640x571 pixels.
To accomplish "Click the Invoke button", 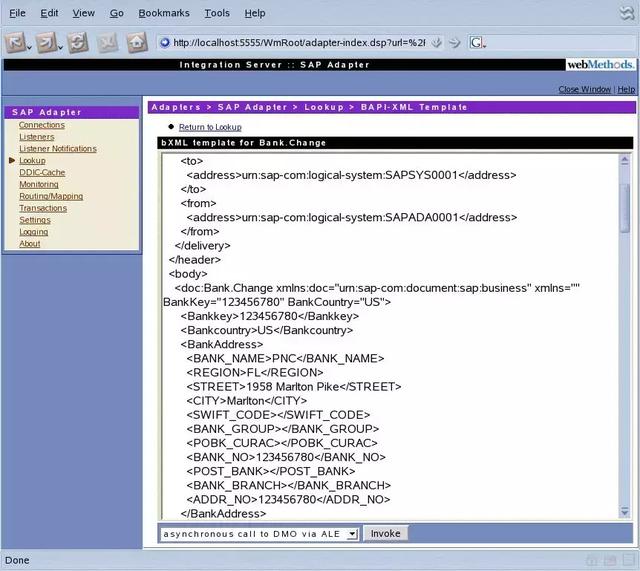I will (385, 533).
